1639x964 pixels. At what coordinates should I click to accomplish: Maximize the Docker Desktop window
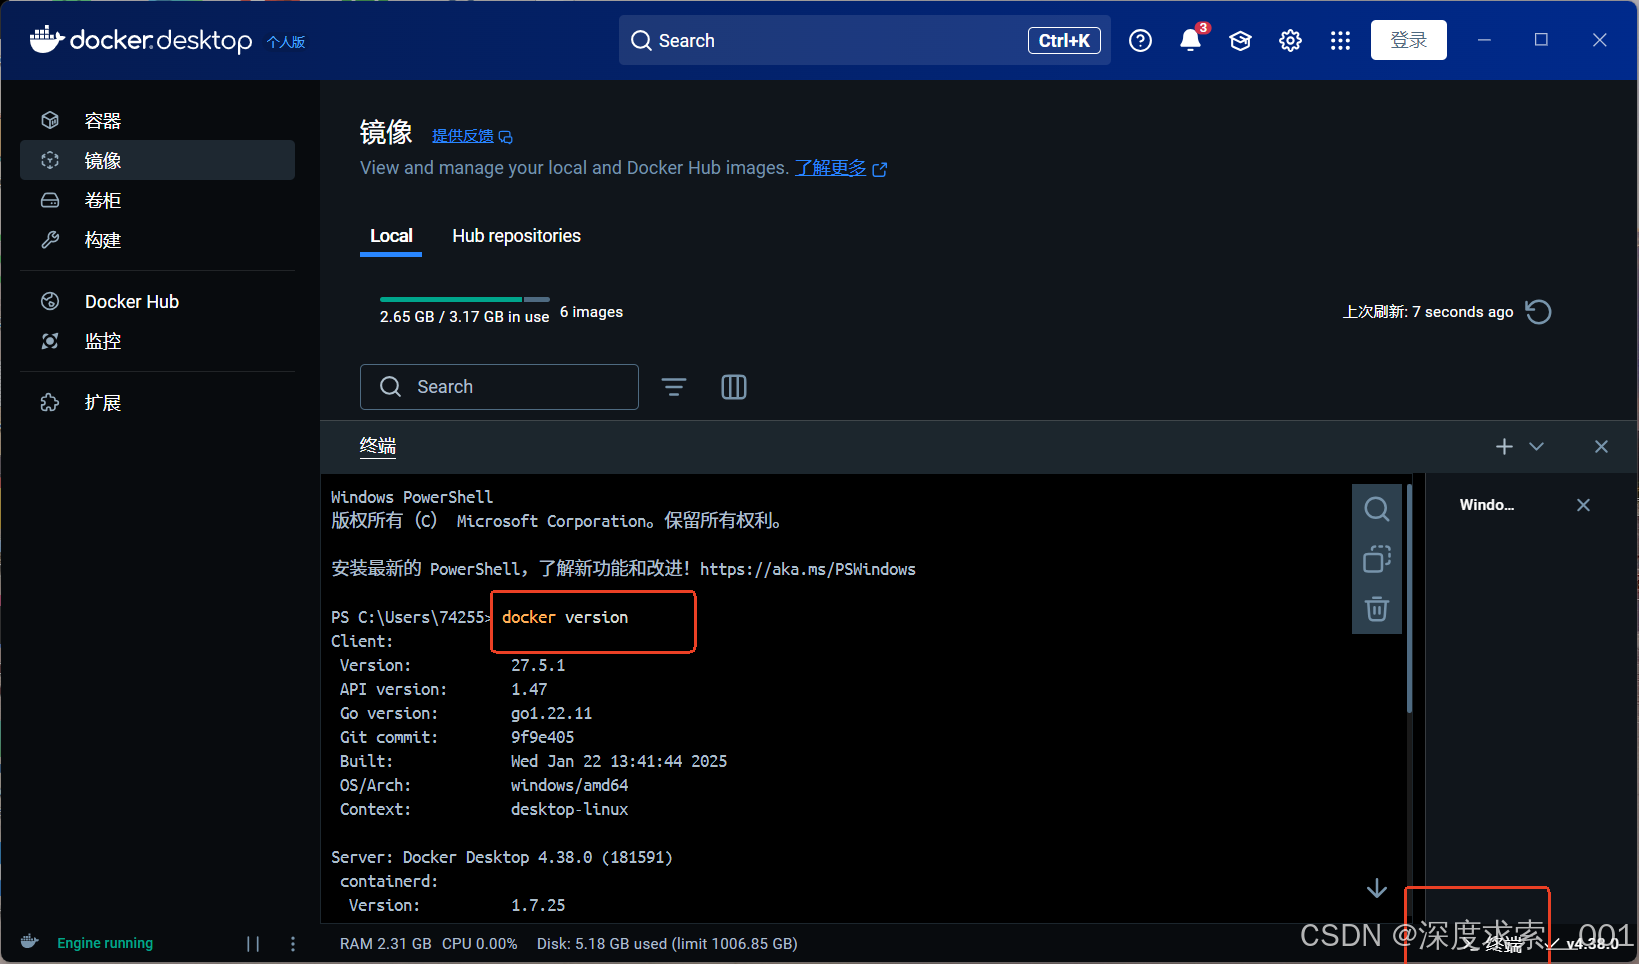(1541, 40)
